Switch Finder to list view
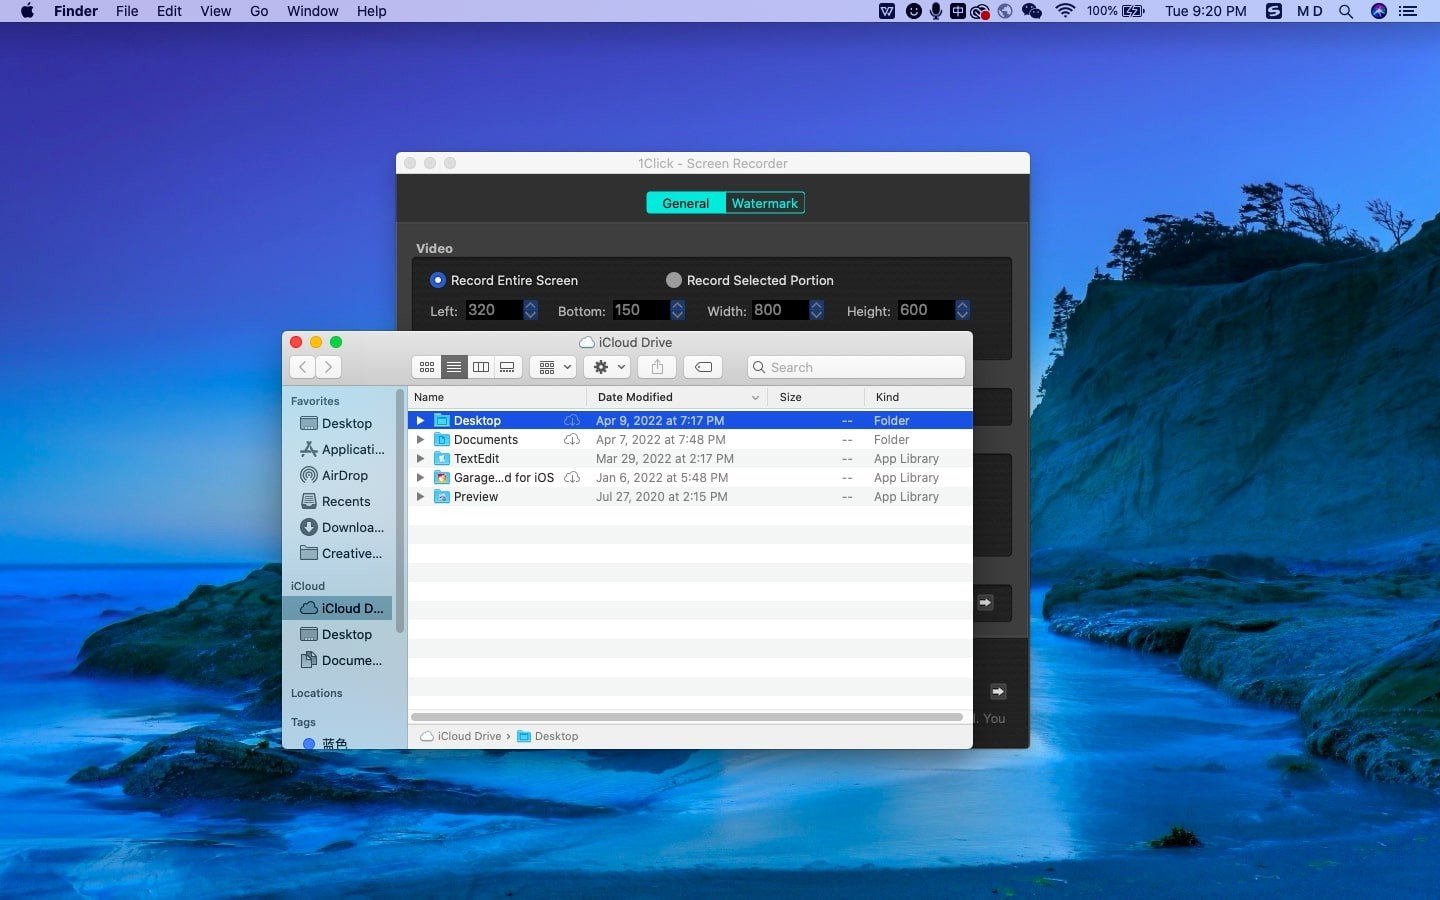The height and width of the screenshot is (900, 1440). click(454, 367)
